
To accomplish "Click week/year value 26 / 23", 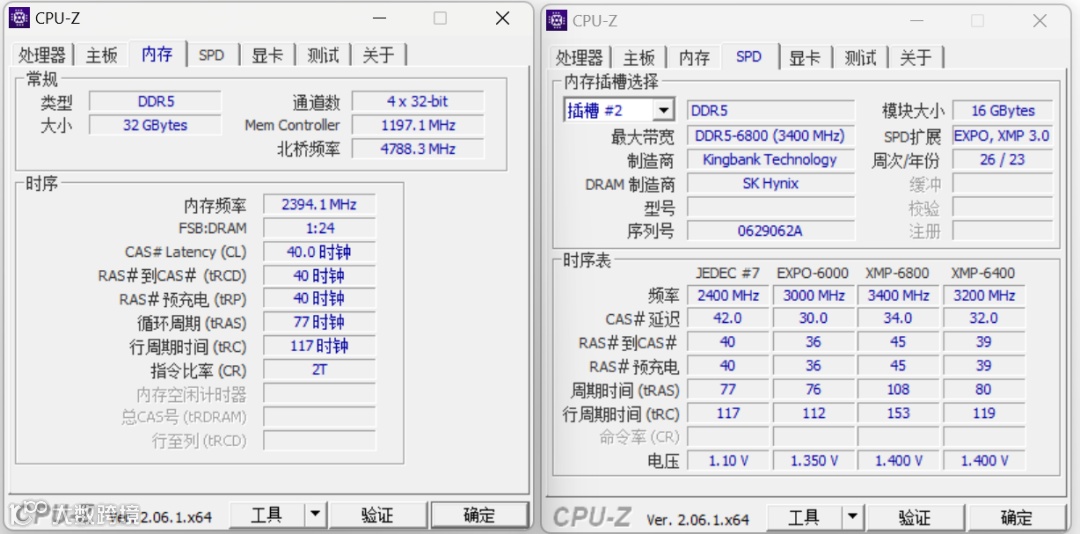I will [x=1003, y=160].
